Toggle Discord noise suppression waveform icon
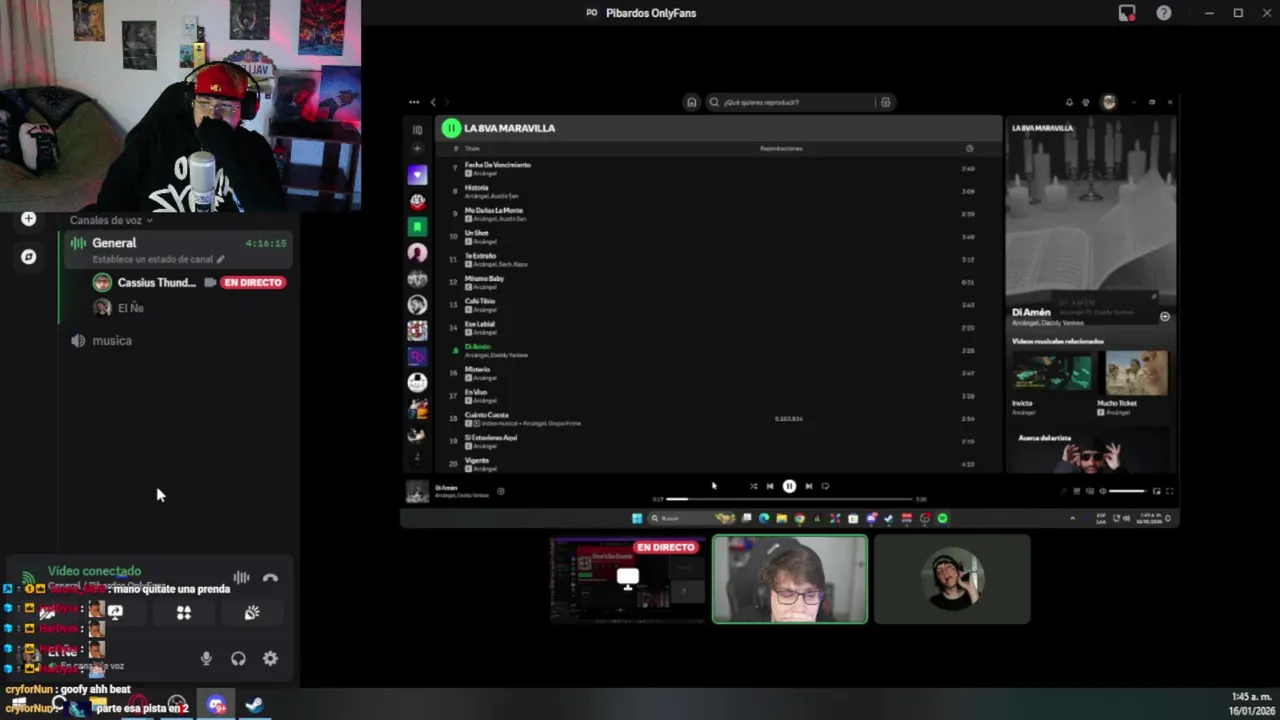1280x720 pixels. point(241,578)
